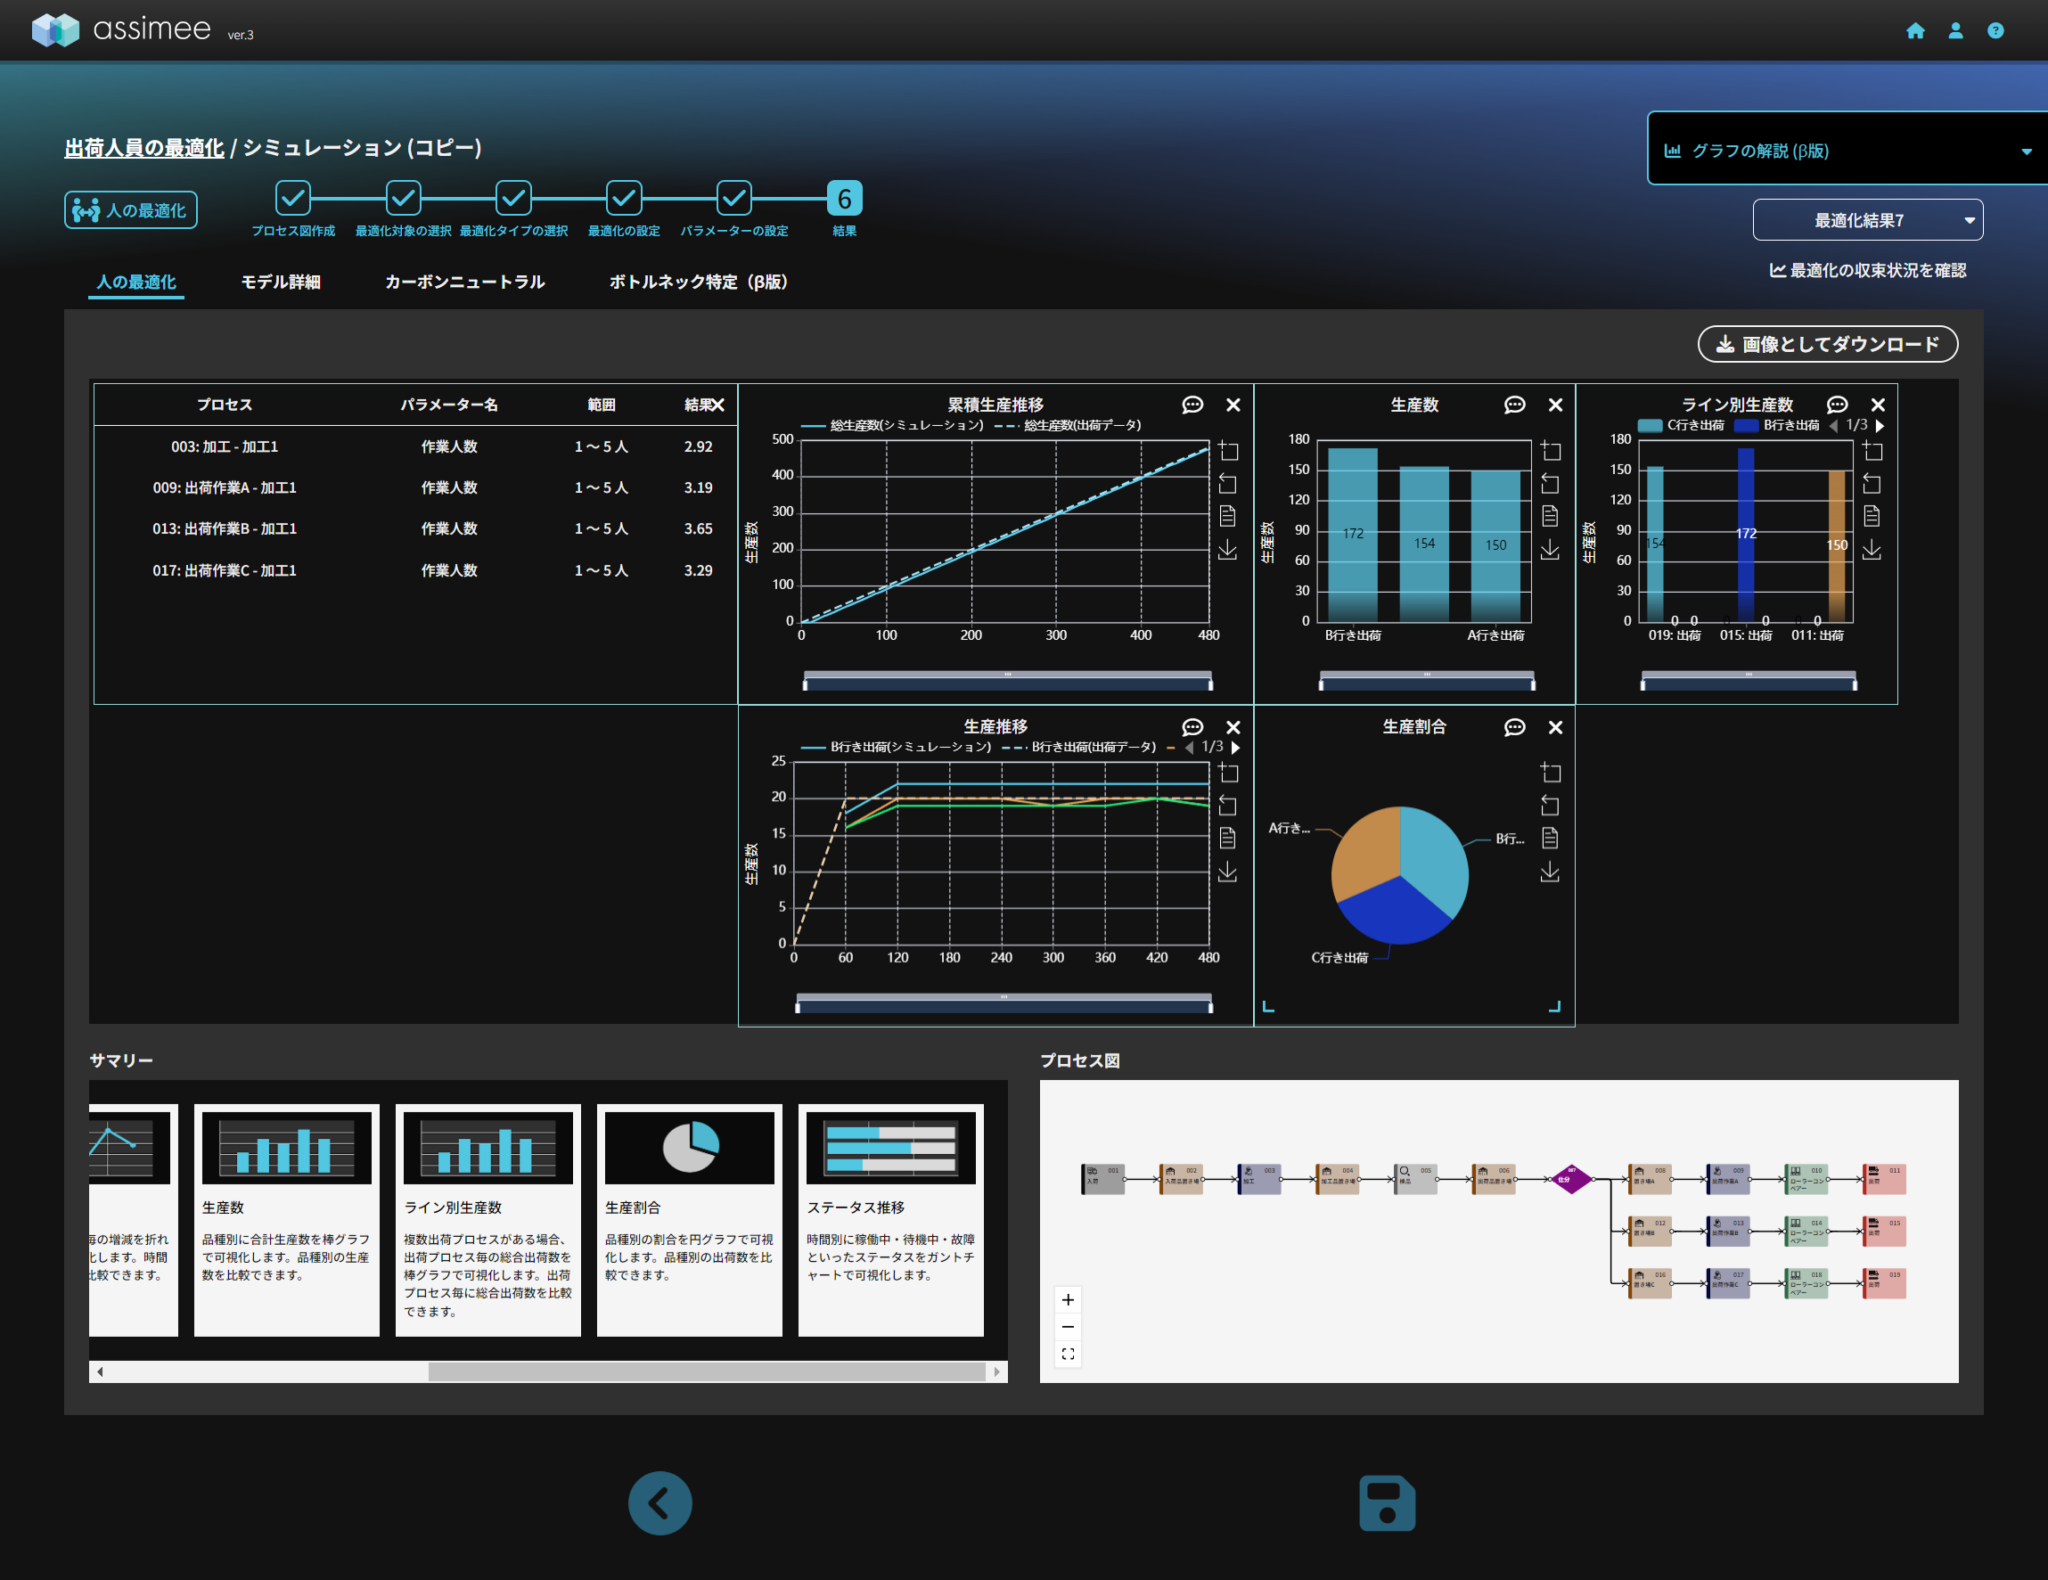Click fullscreen icon in プロセス図 panel
This screenshot has height=1580, width=2048.
click(1068, 1354)
